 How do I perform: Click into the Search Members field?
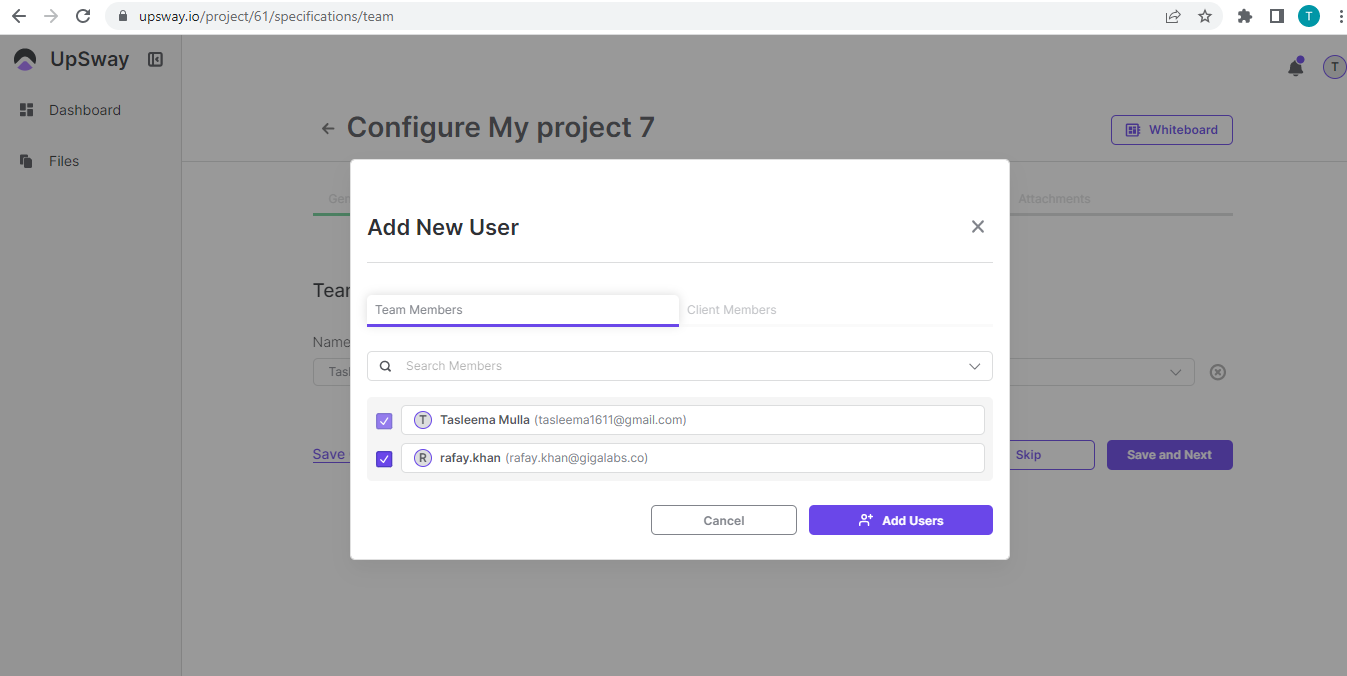[x=670, y=366]
